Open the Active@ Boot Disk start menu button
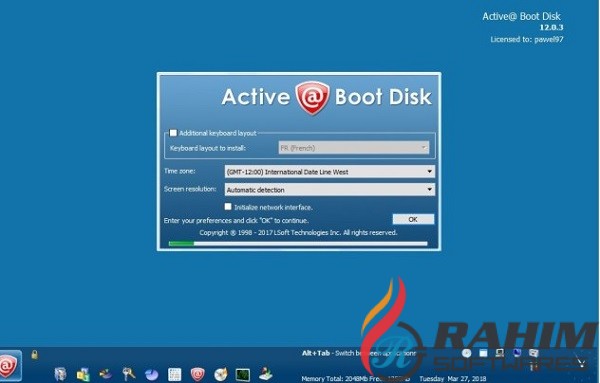The image size is (600, 383). tap(10, 366)
